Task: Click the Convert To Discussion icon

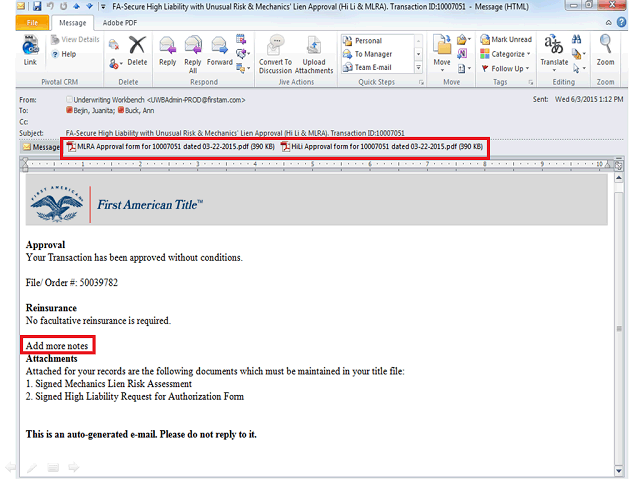Action: point(276,54)
